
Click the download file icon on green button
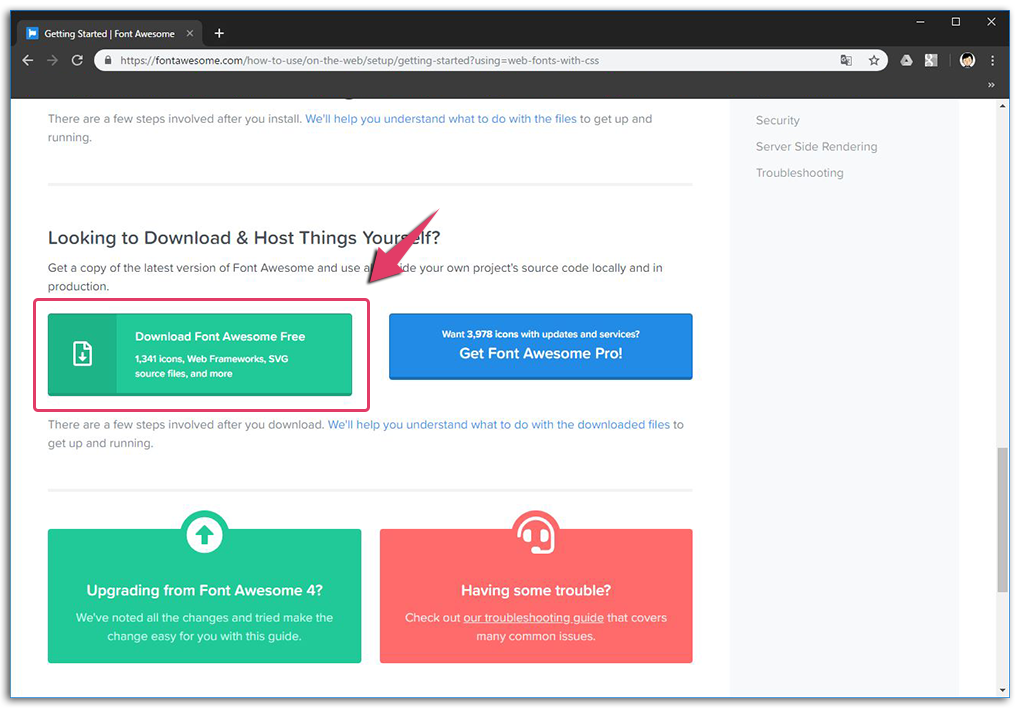coord(83,354)
